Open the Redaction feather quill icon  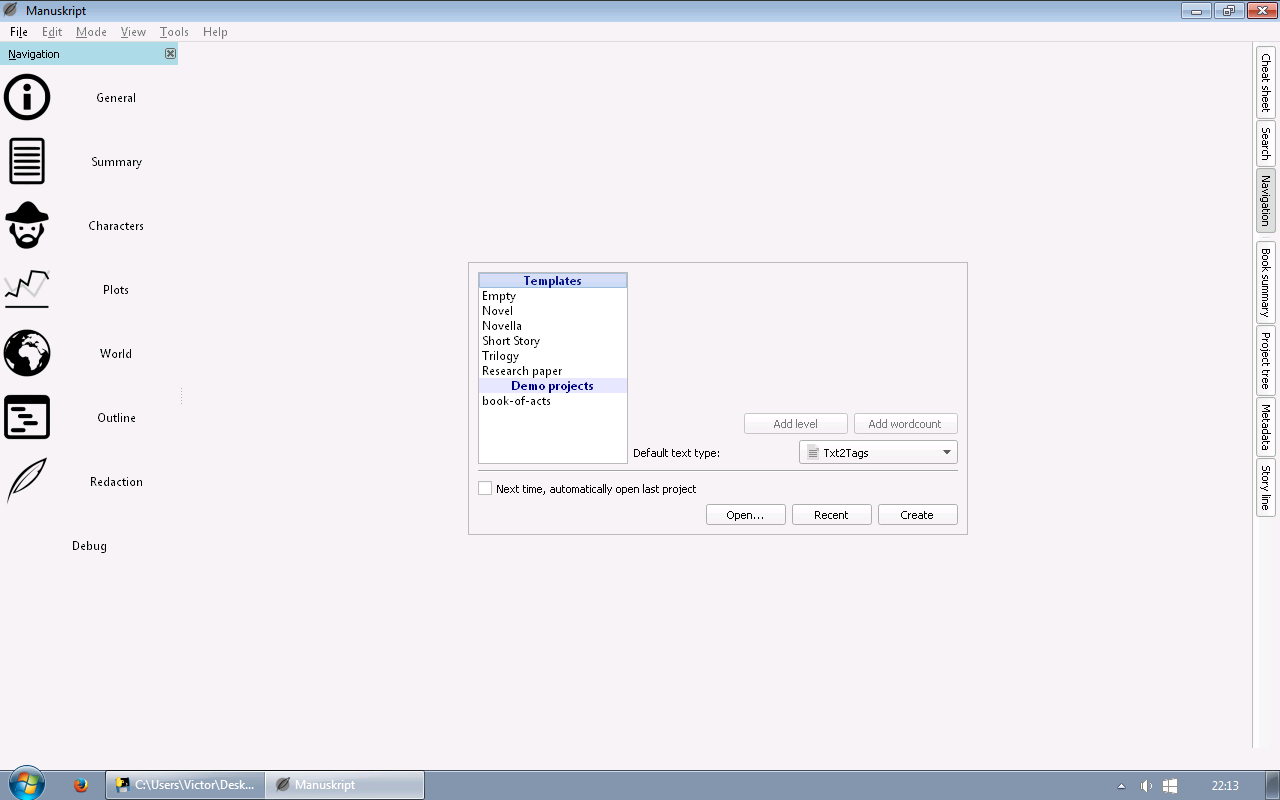(27, 481)
